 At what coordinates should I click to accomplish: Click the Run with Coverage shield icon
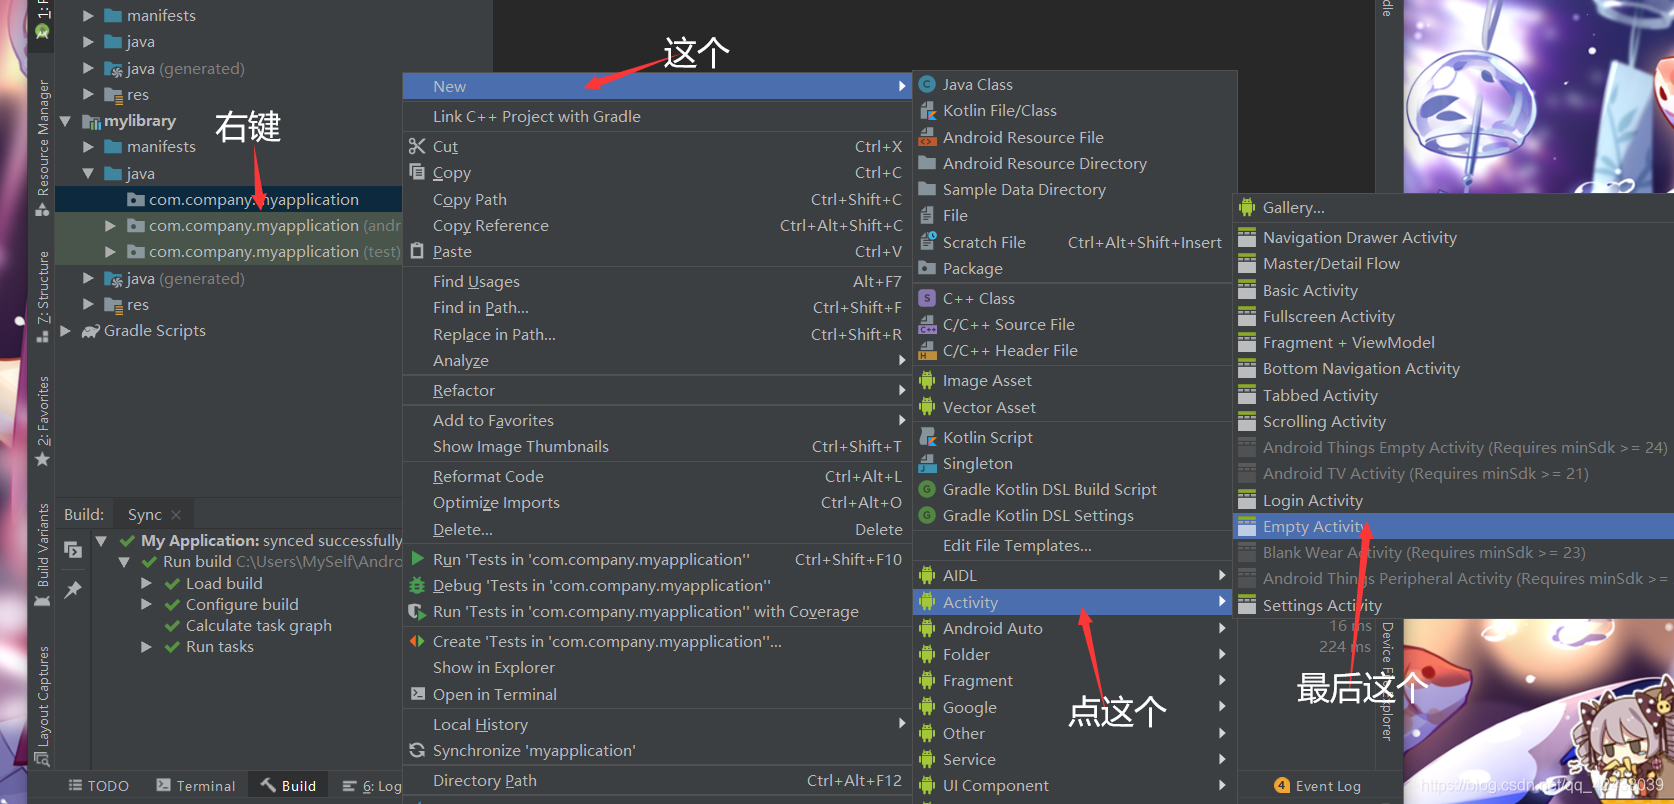click(x=417, y=611)
